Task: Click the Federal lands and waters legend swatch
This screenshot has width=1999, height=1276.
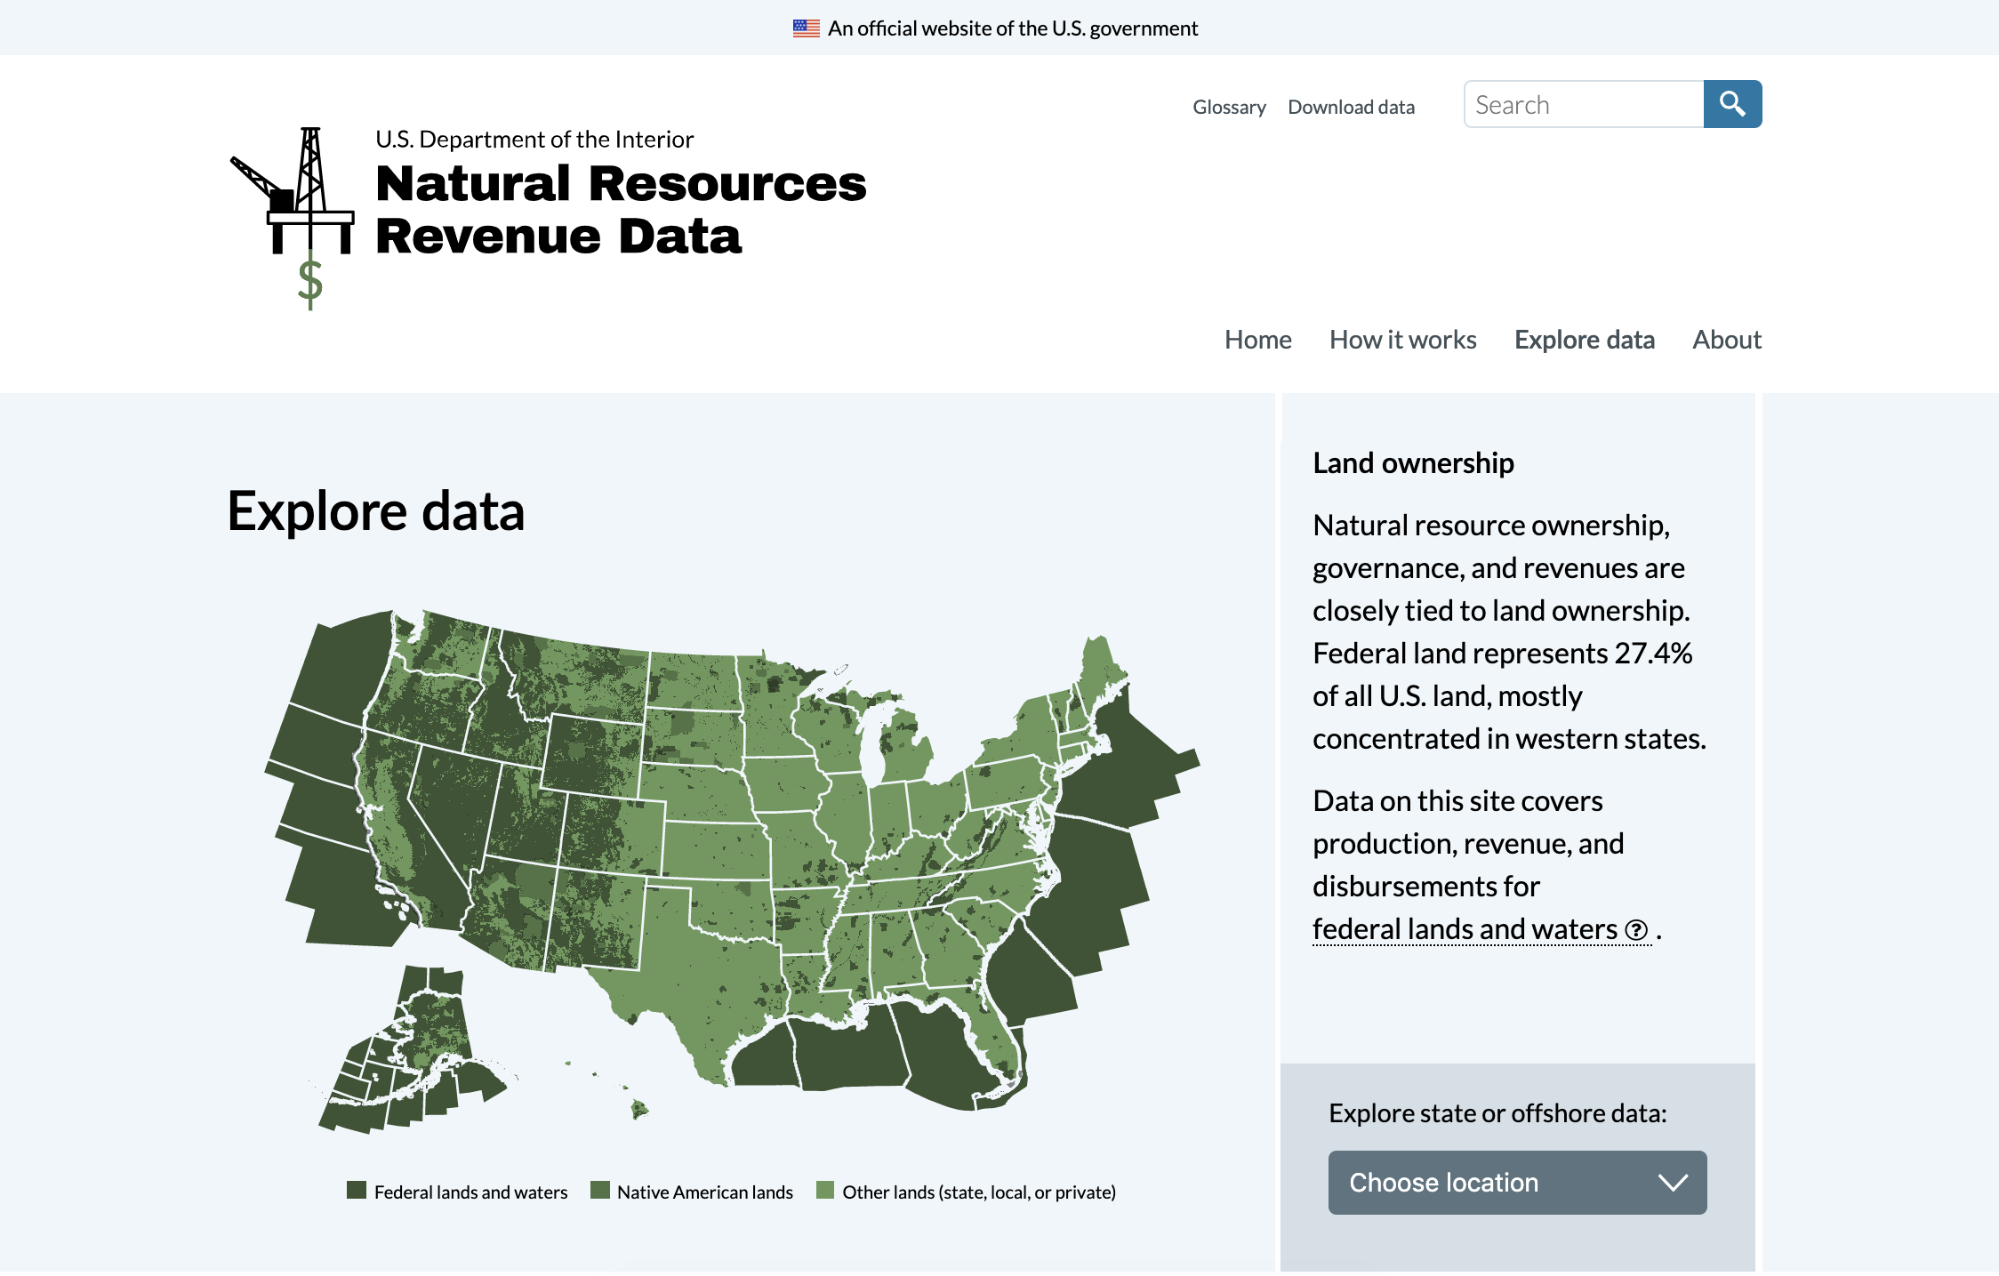Action: [x=356, y=1190]
